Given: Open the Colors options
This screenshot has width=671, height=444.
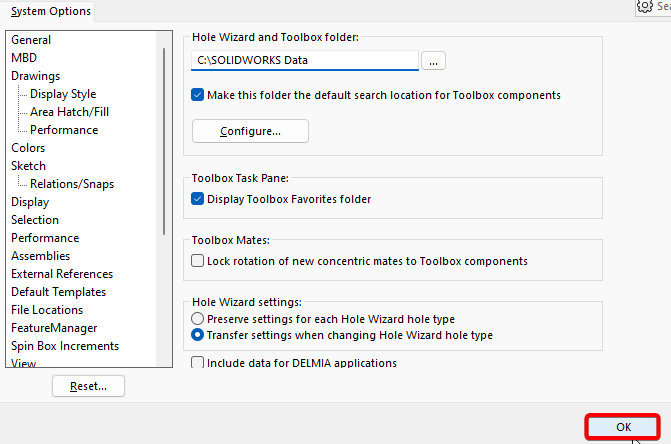Looking at the screenshot, I should (x=28, y=148).
